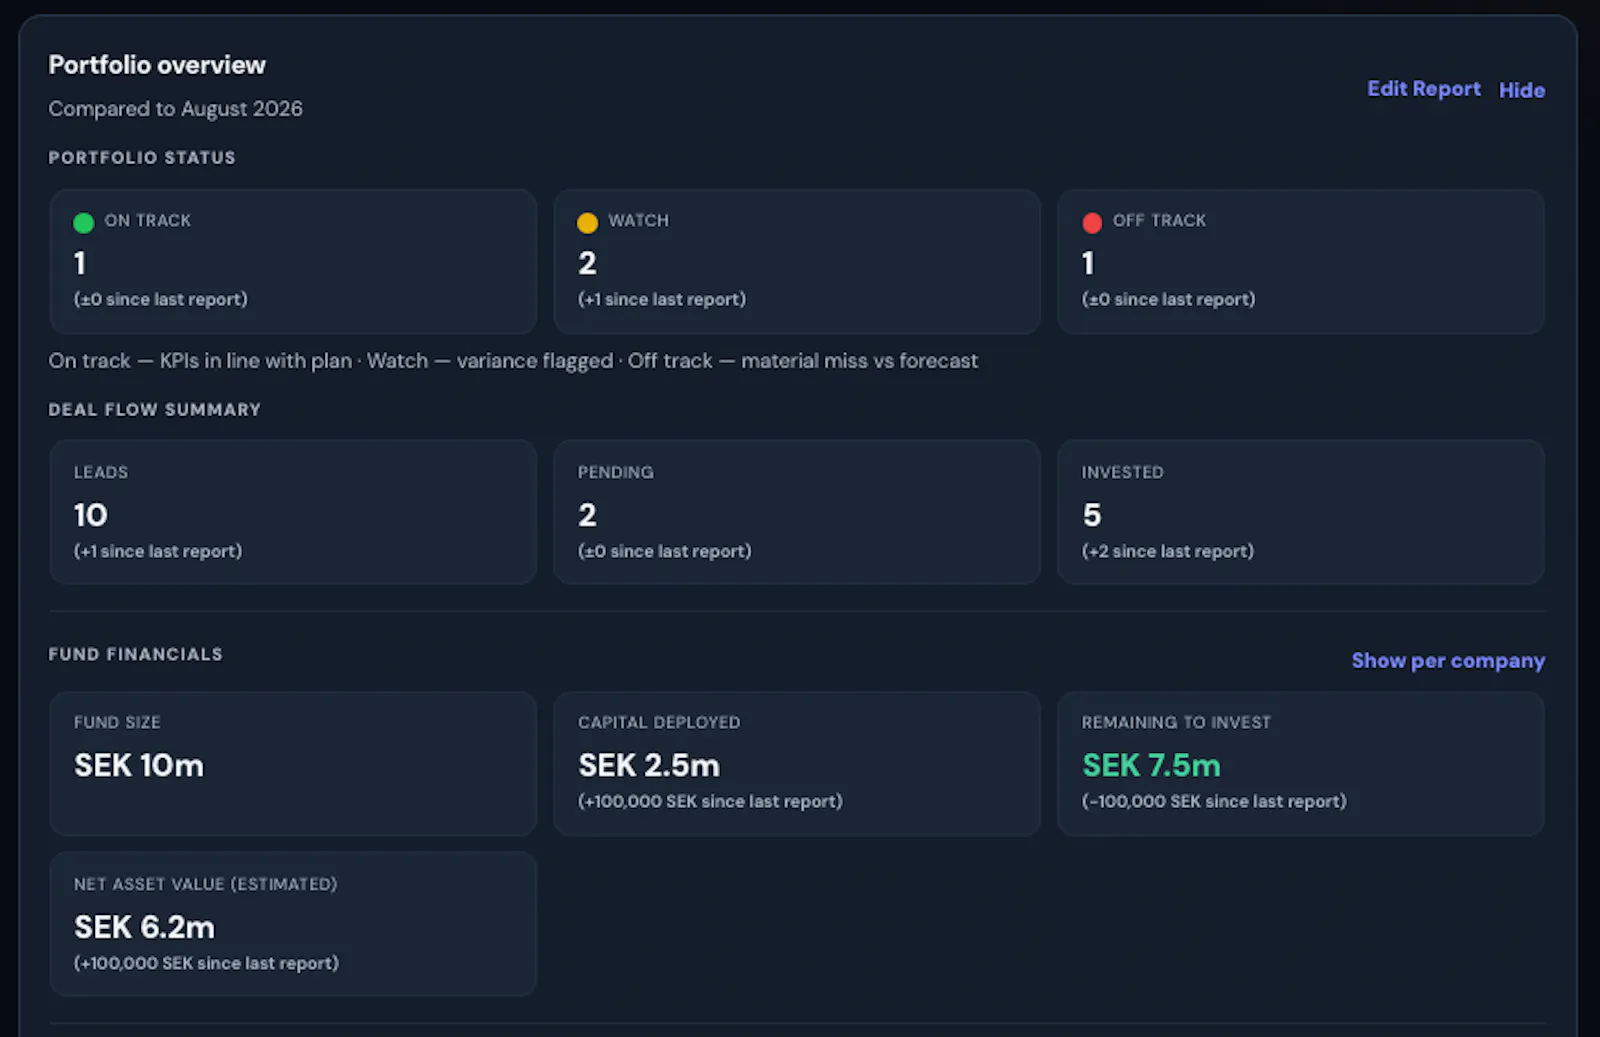The width and height of the screenshot is (1600, 1037).
Task: Select the Leads count of 10
Action: click(90, 515)
